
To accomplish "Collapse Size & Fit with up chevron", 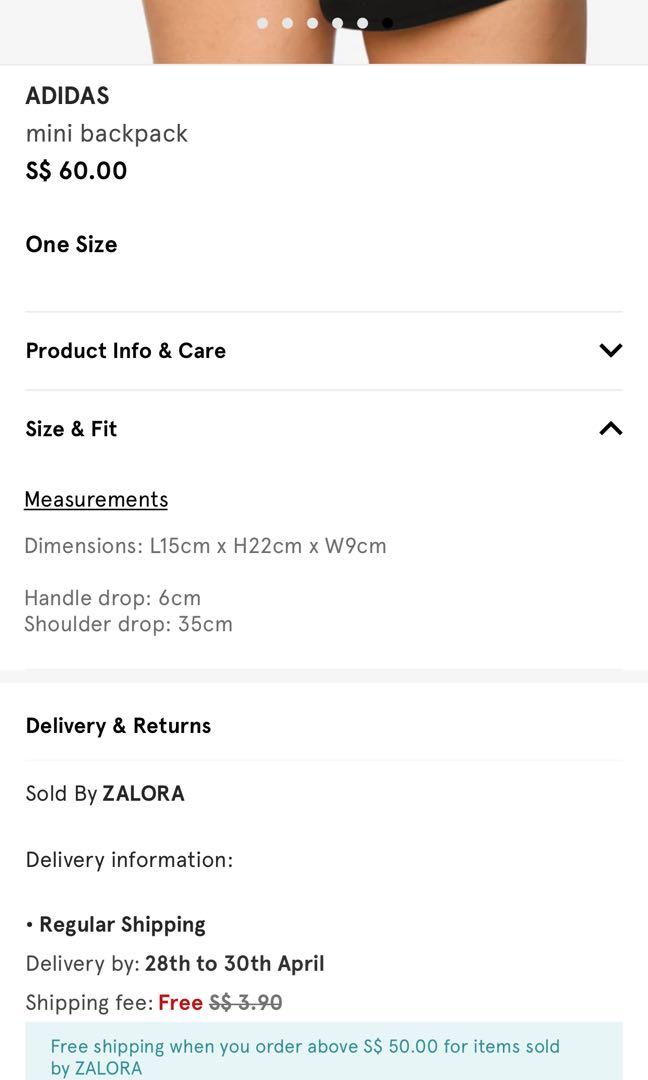I will pyautogui.click(x=610, y=428).
